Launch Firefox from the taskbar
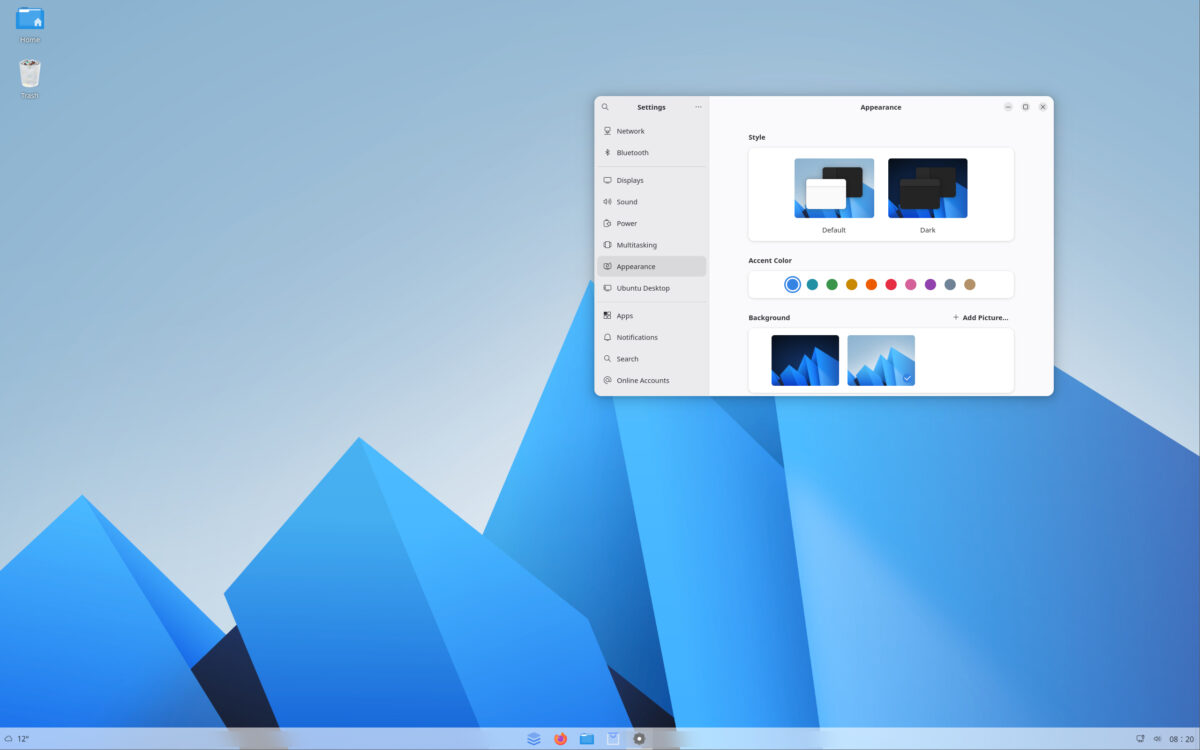1200x750 pixels. [560, 738]
